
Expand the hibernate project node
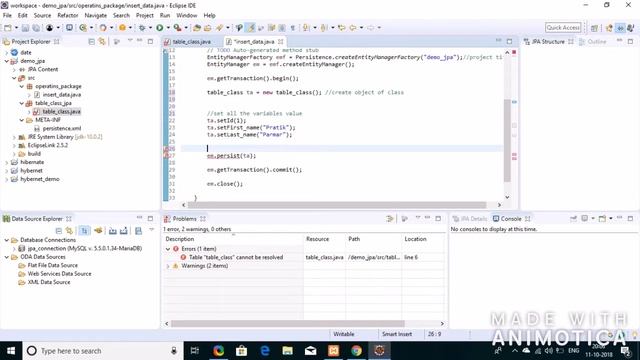click(x=7, y=162)
